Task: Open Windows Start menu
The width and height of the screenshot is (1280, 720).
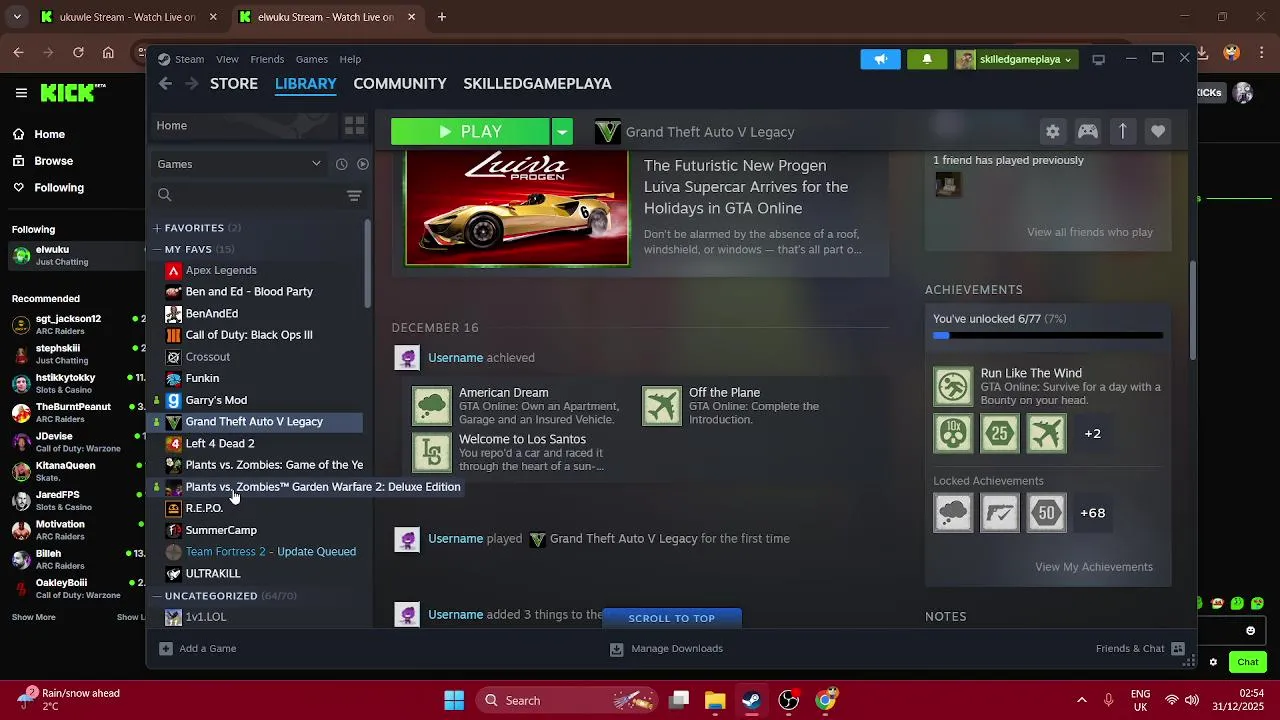Action: pos(453,700)
